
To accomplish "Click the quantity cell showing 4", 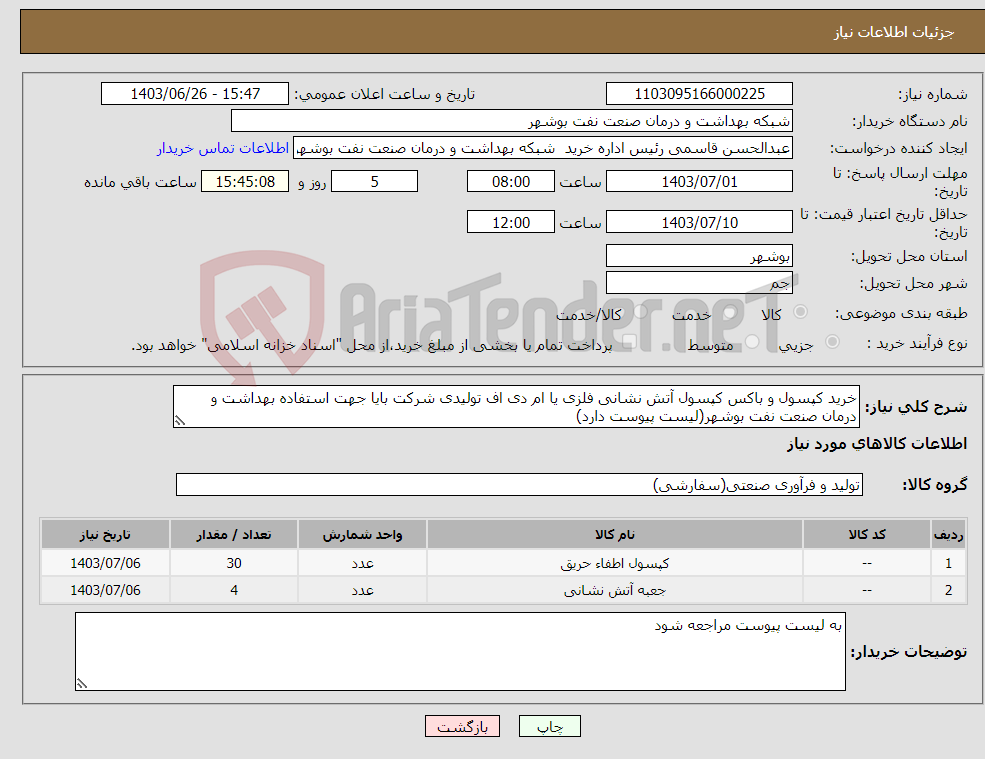I will tap(234, 591).
